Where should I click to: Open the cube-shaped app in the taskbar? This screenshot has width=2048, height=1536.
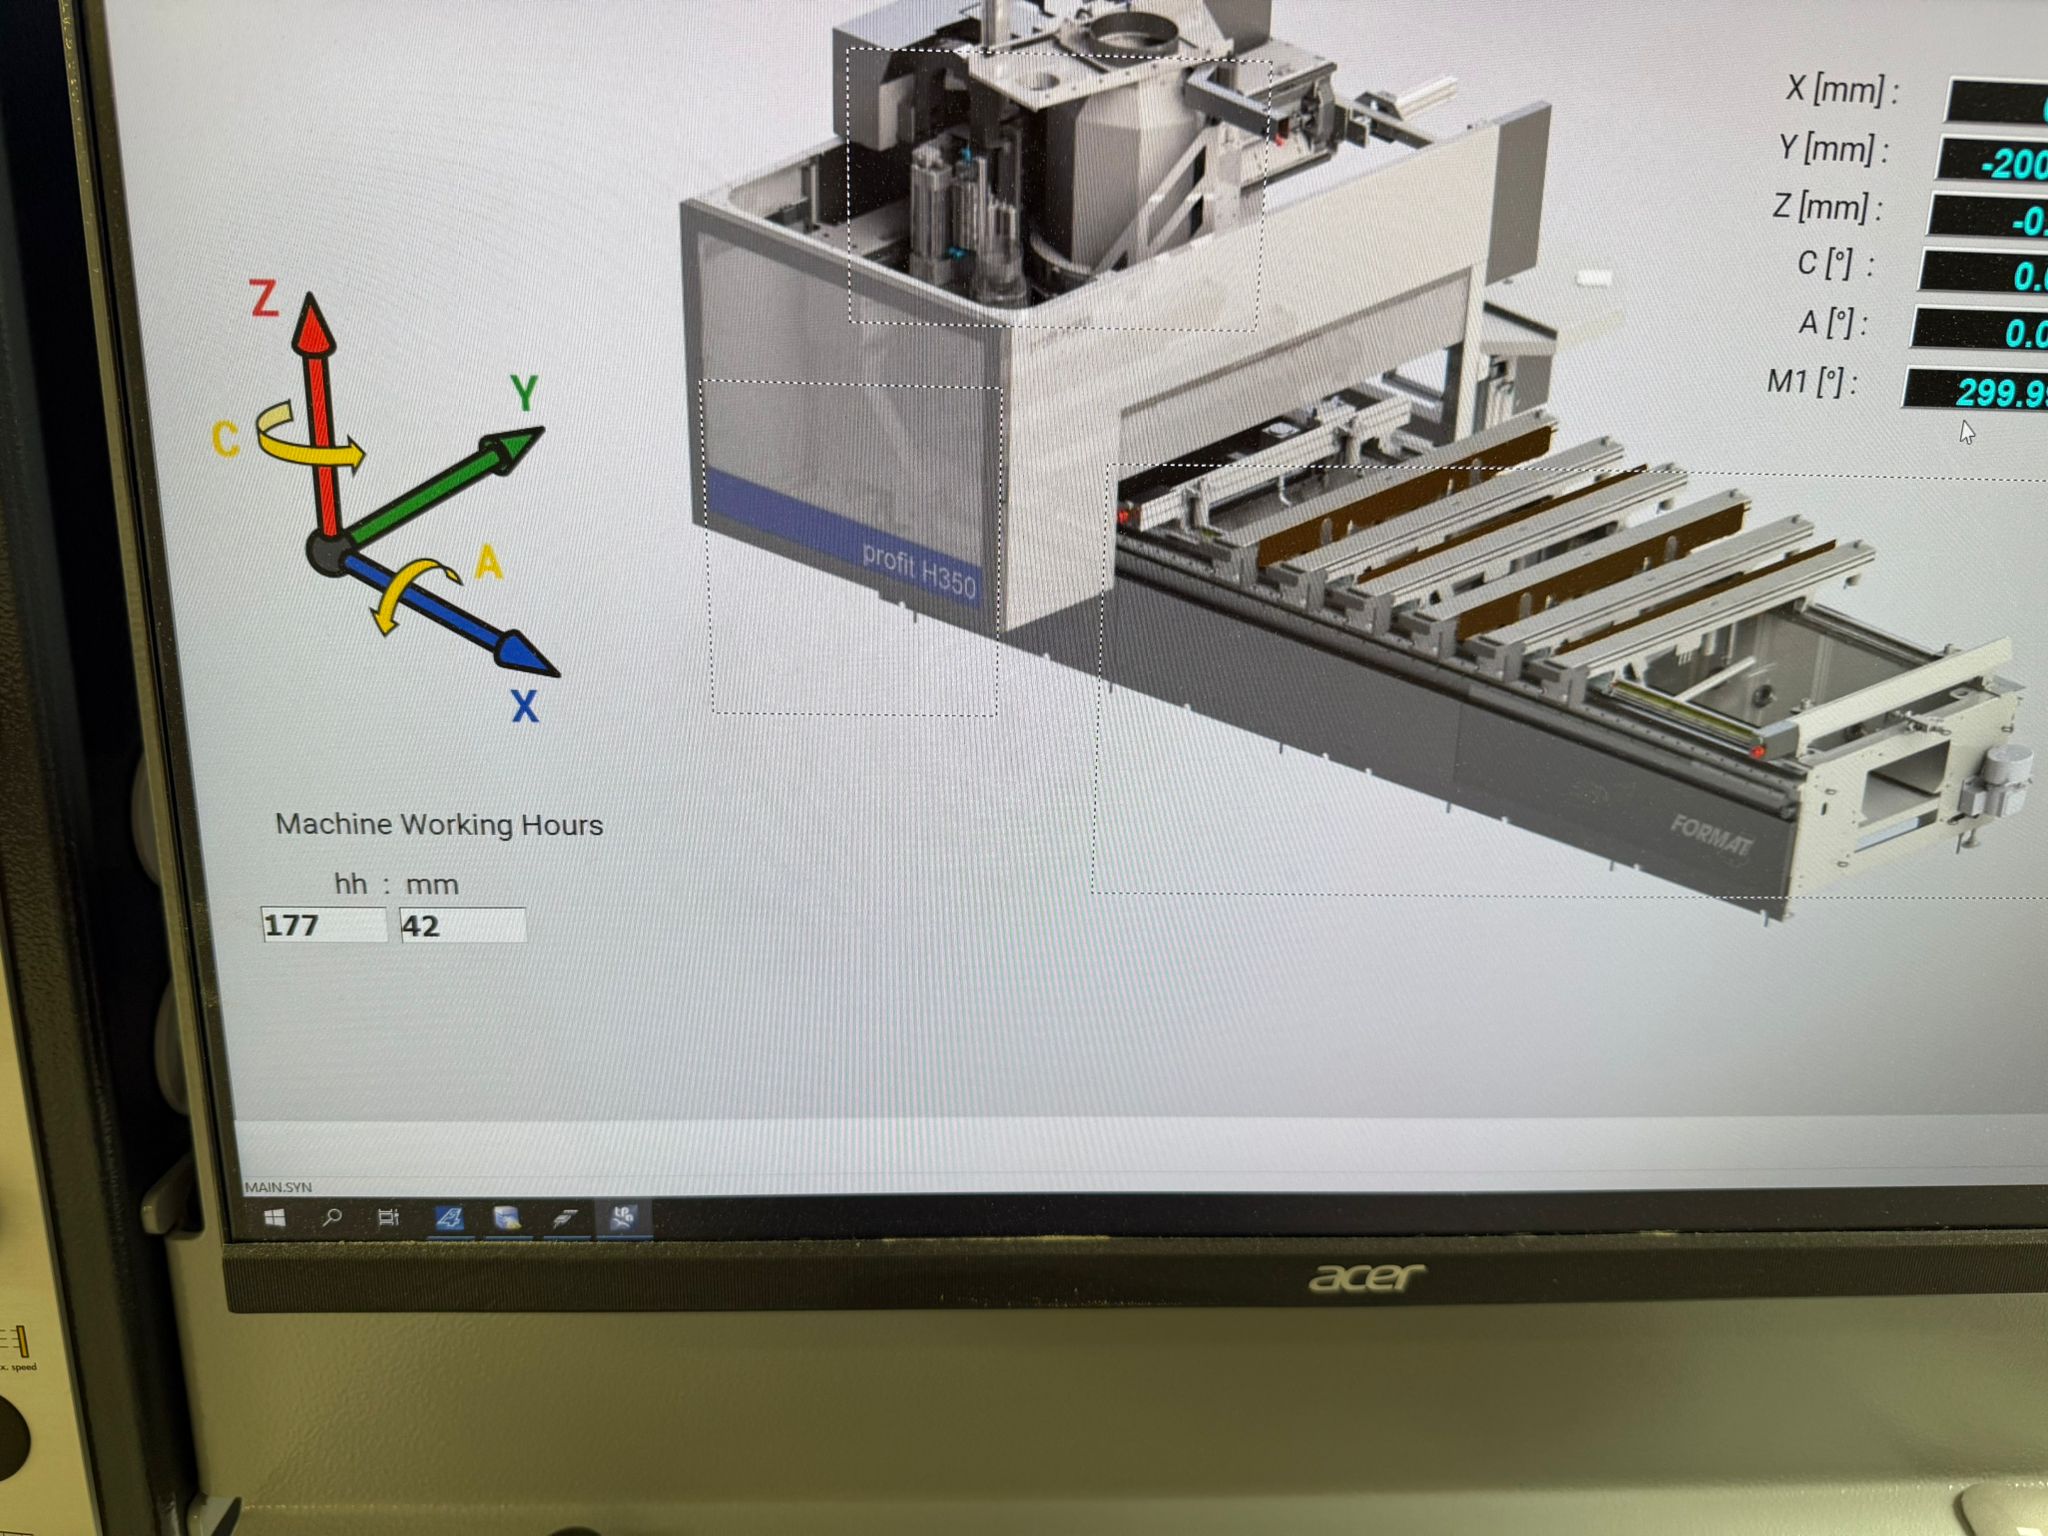(507, 1217)
